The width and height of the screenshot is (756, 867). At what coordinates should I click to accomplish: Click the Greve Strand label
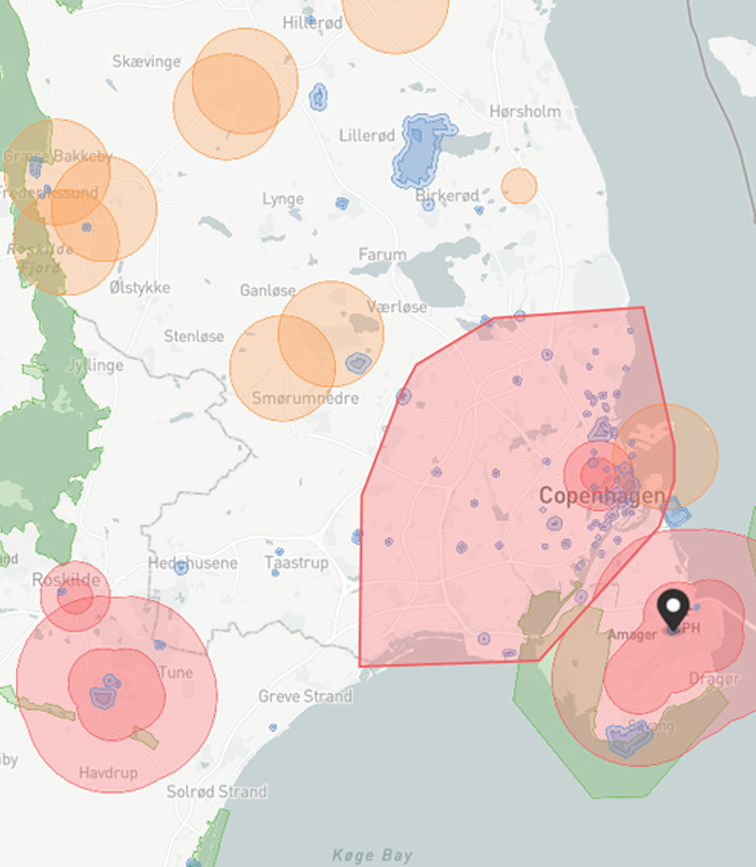(305, 696)
